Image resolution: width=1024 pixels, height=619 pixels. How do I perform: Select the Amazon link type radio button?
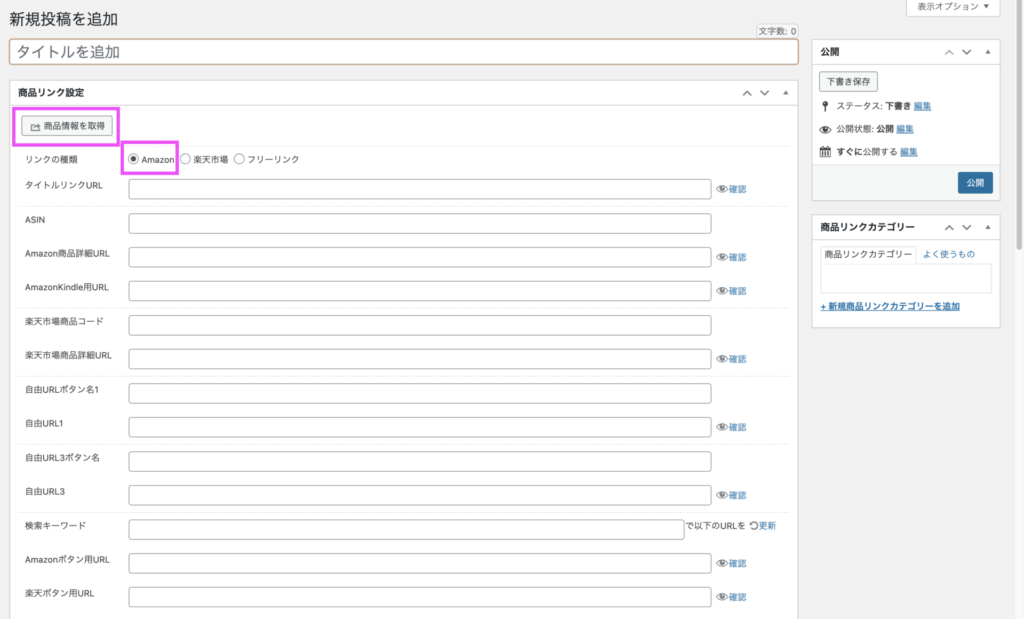click(x=133, y=159)
